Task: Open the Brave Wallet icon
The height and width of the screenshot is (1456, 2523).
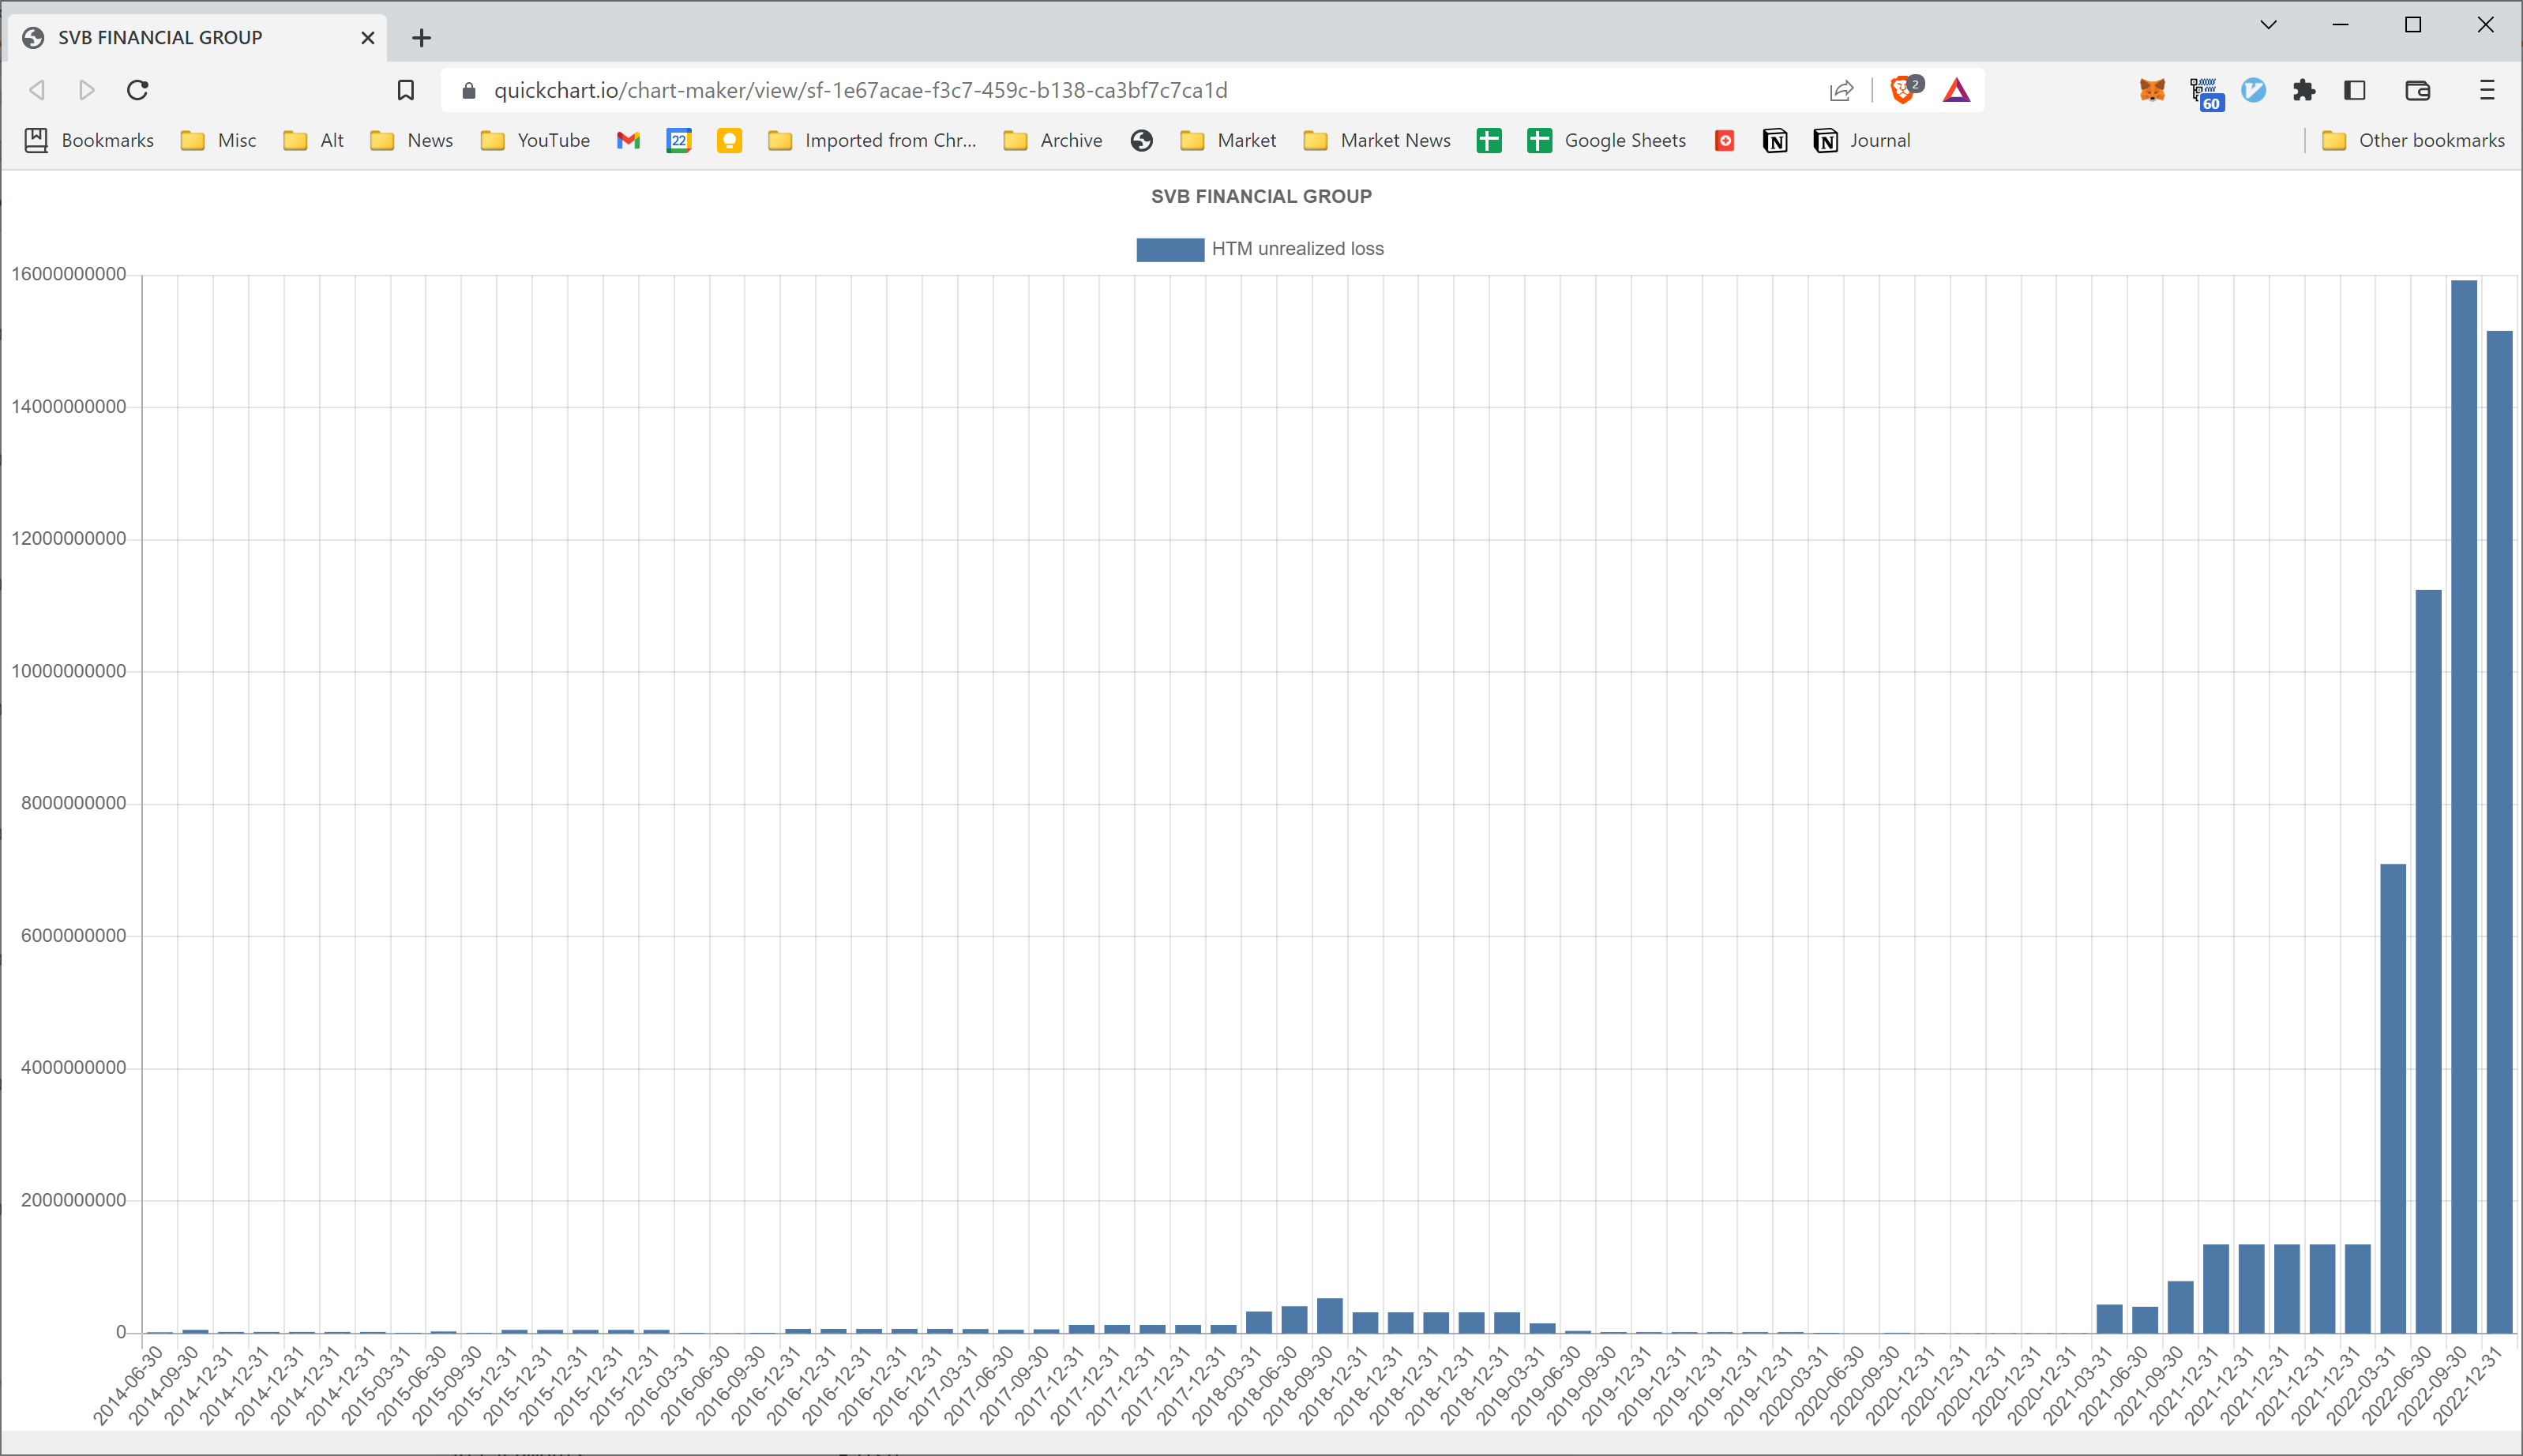Action: pyautogui.click(x=2417, y=90)
